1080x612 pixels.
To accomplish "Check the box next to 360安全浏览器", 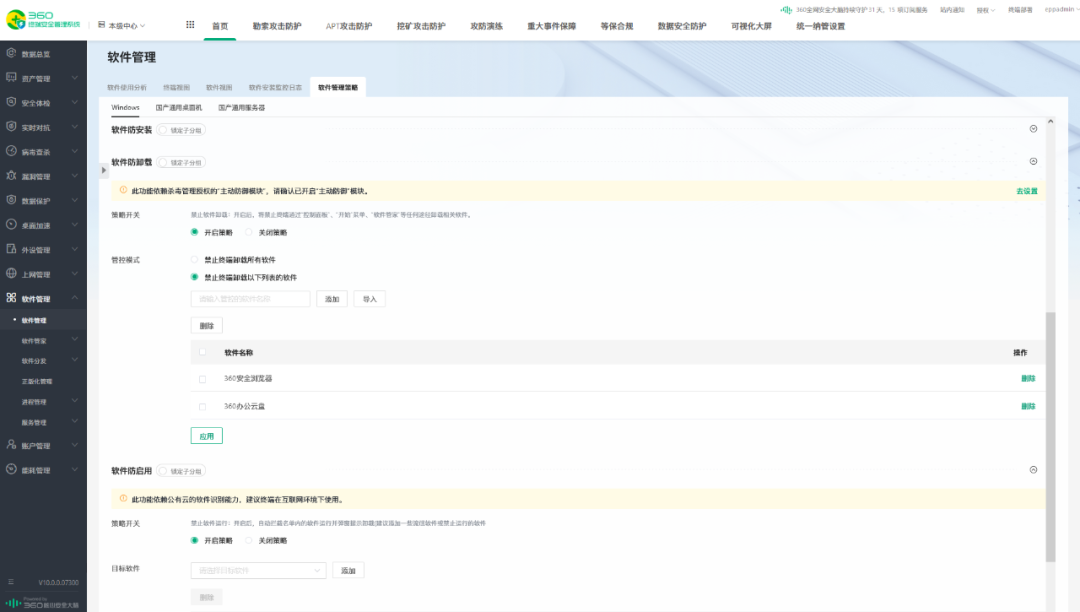I will click(x=204, y=380).
